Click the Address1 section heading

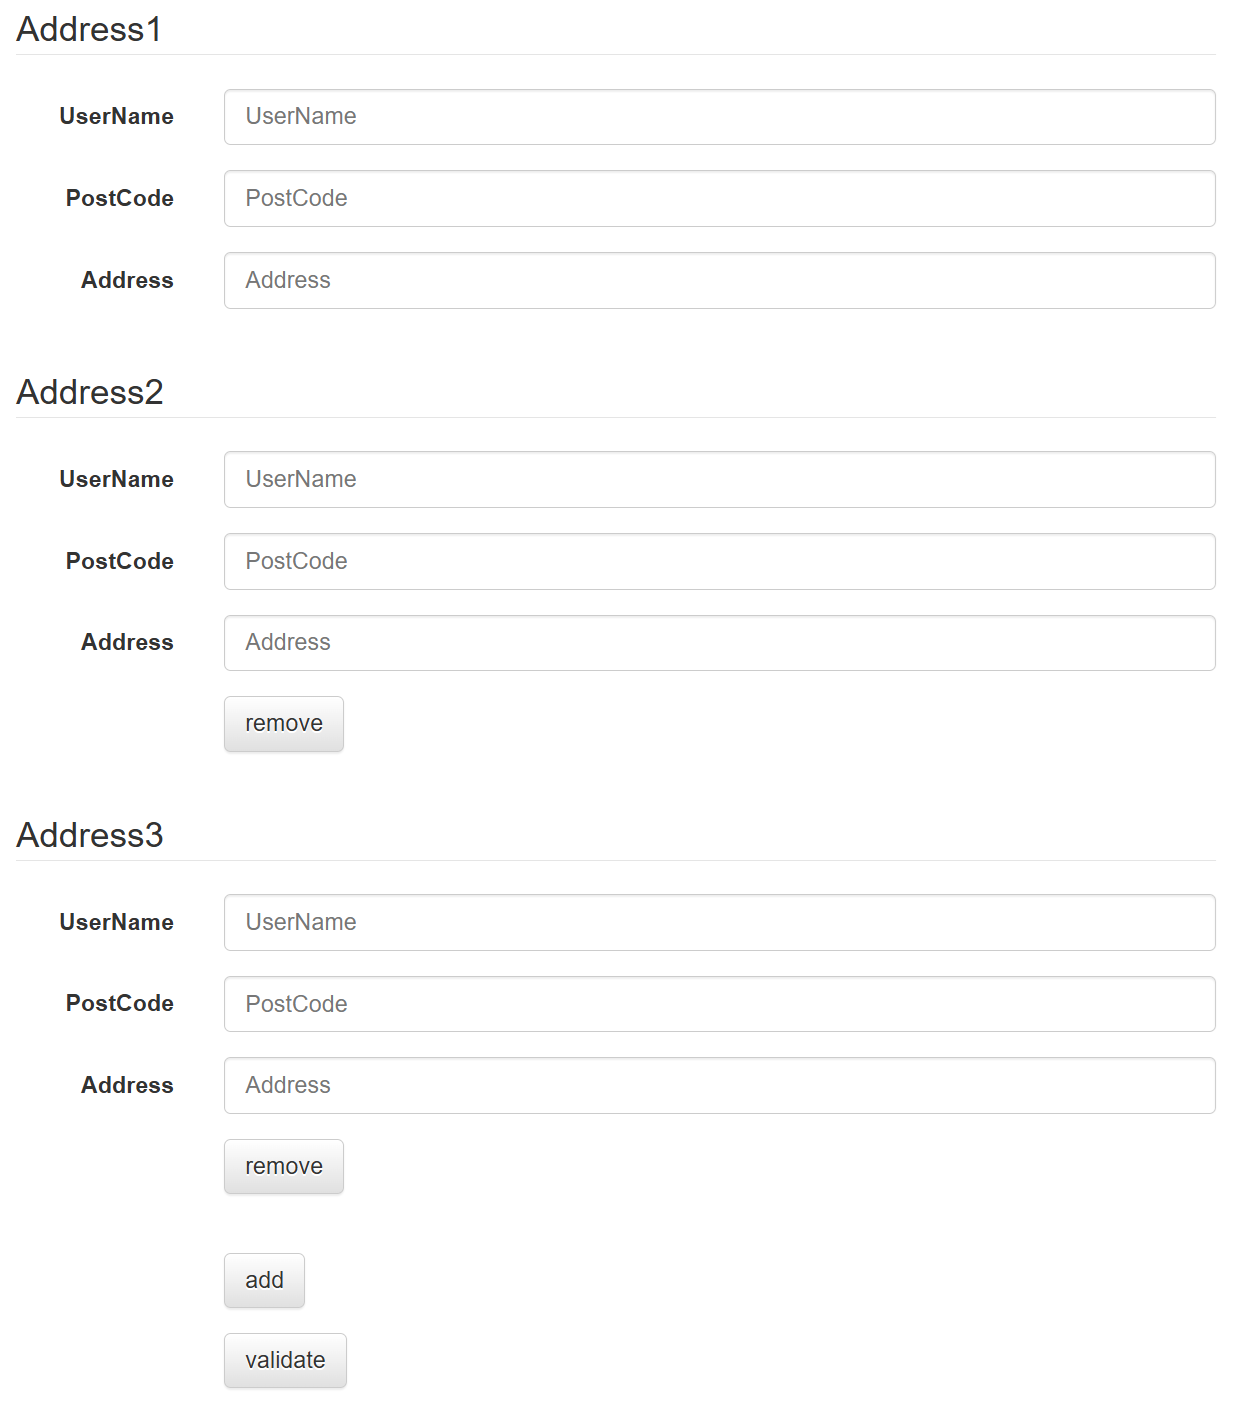tap(89, 30)
